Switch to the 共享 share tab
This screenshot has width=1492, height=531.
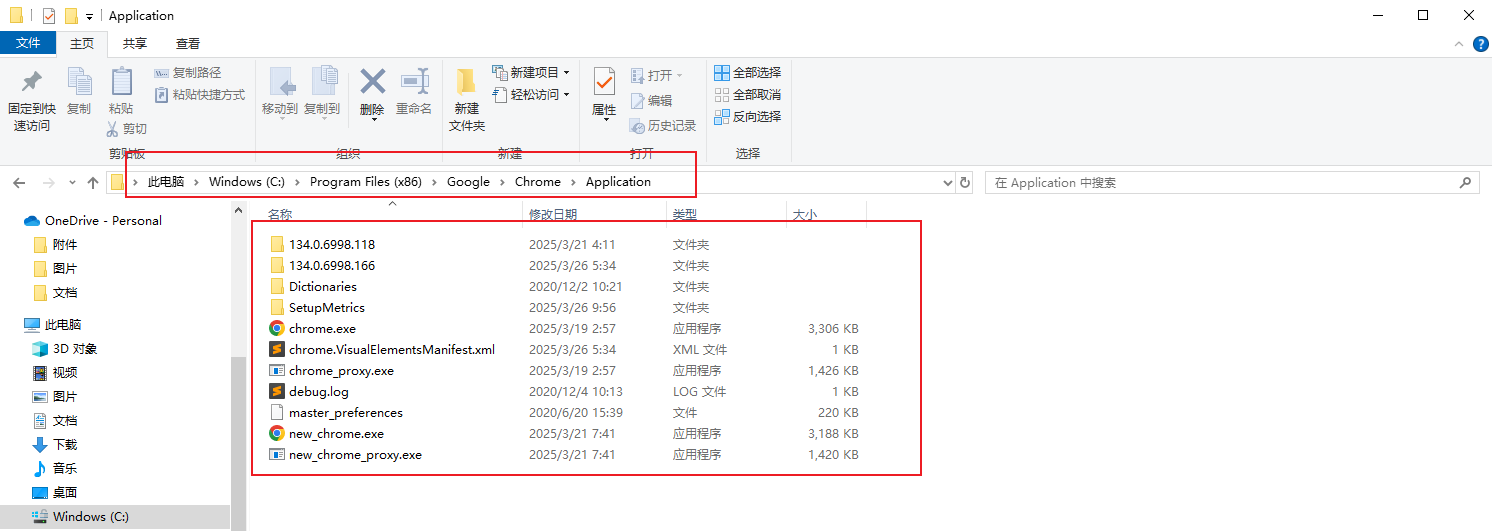tap(135, 43)
